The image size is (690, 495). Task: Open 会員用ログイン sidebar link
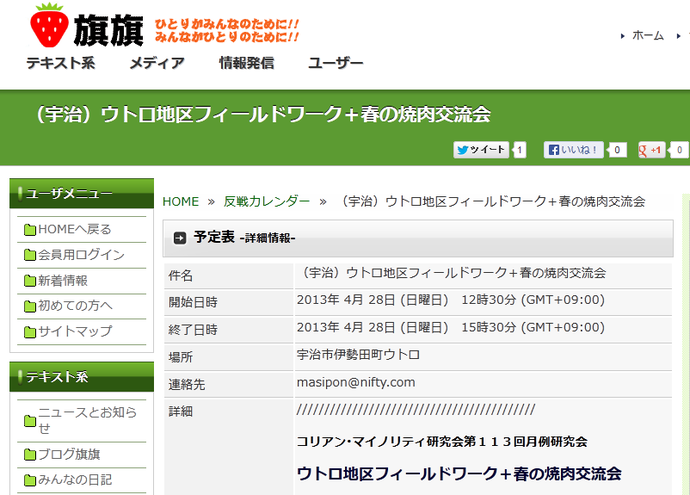tap(81, 255)
